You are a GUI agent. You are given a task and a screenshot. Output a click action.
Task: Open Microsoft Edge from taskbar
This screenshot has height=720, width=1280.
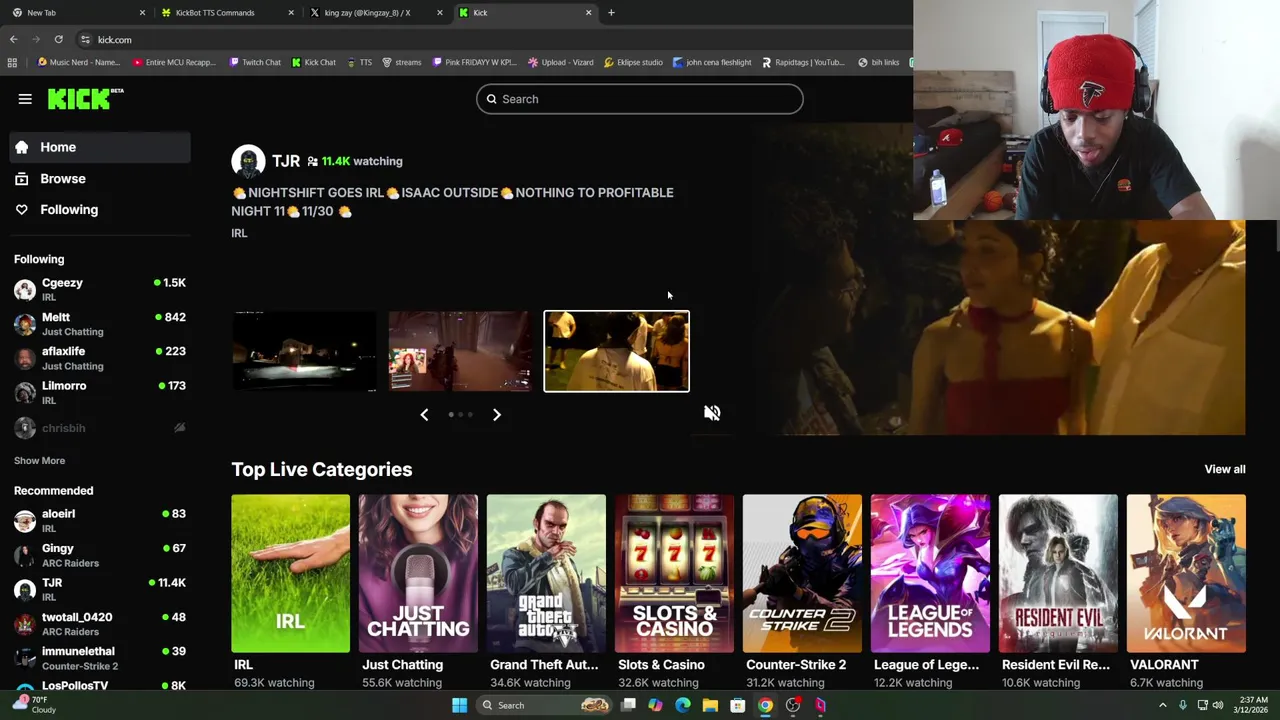coord(682,705)
